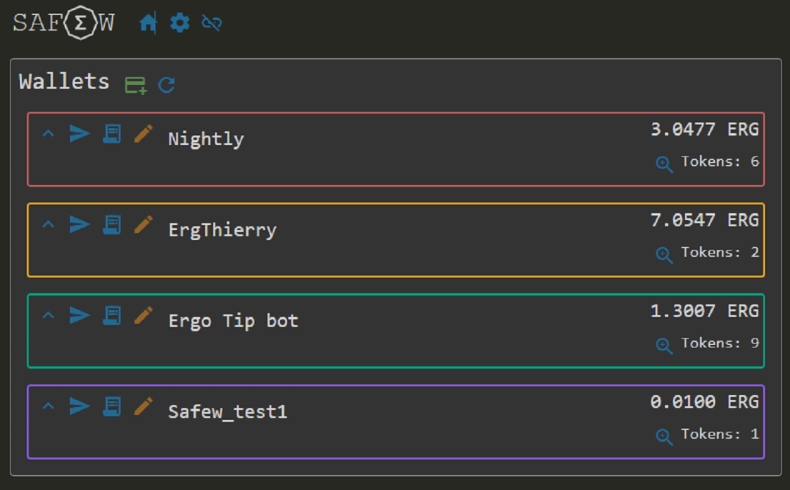The image size is (790, 490).
Task: Click the SAFEW logo
Action: coord(63,23)
